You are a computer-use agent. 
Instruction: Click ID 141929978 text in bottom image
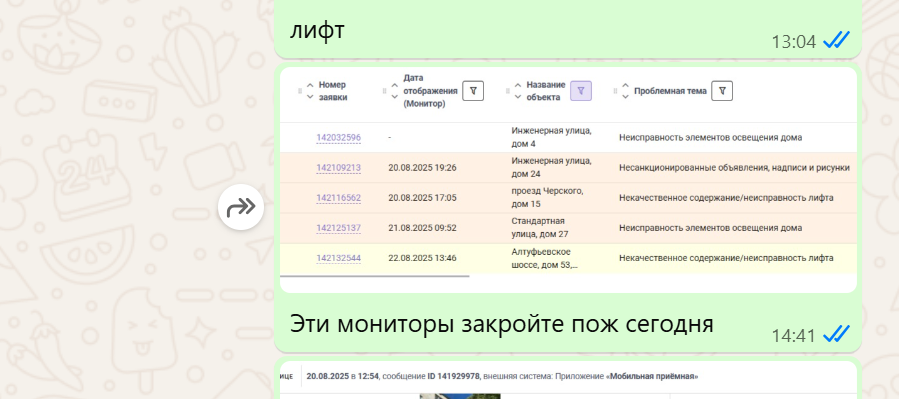[x=454, y=377]
